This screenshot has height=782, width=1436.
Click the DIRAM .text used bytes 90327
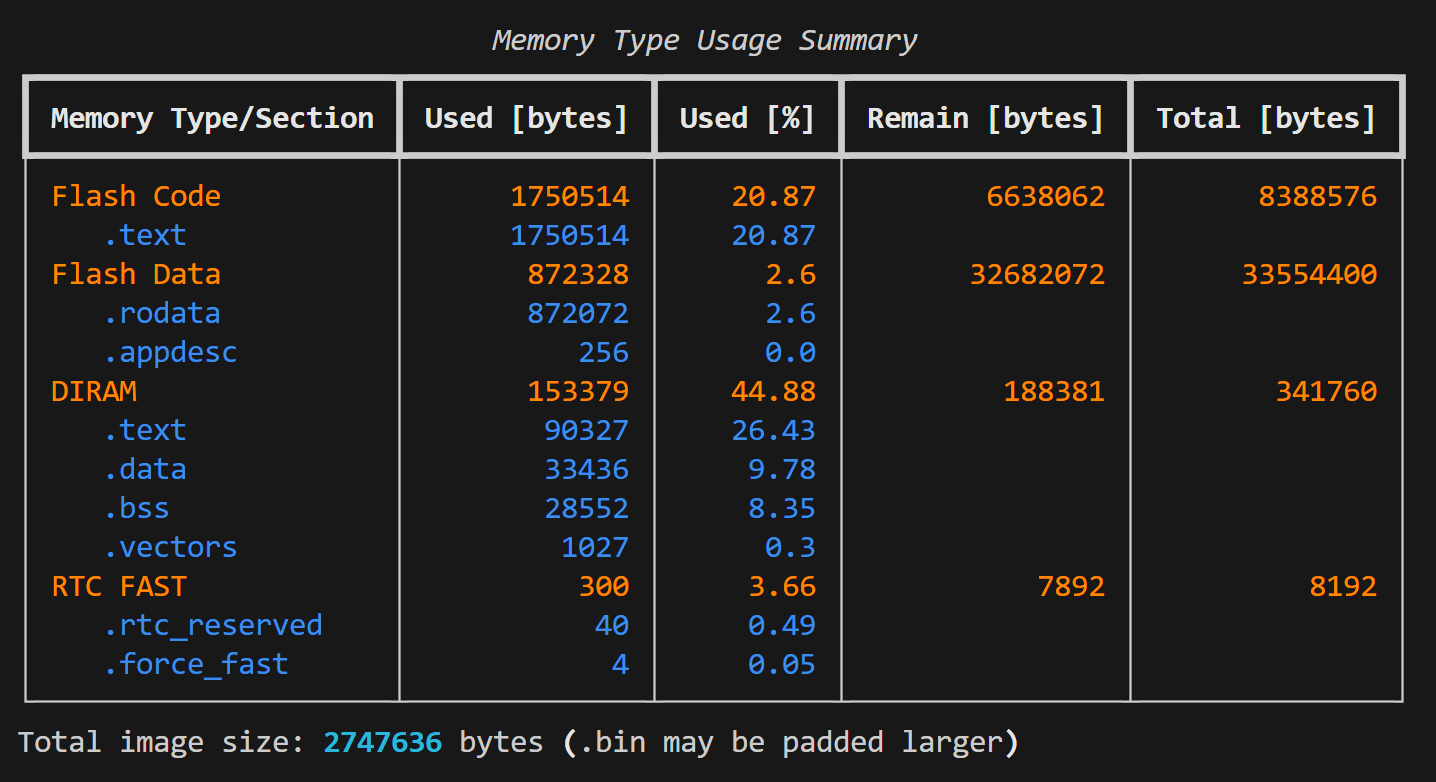pyautogui.click(x=587, y=430)
